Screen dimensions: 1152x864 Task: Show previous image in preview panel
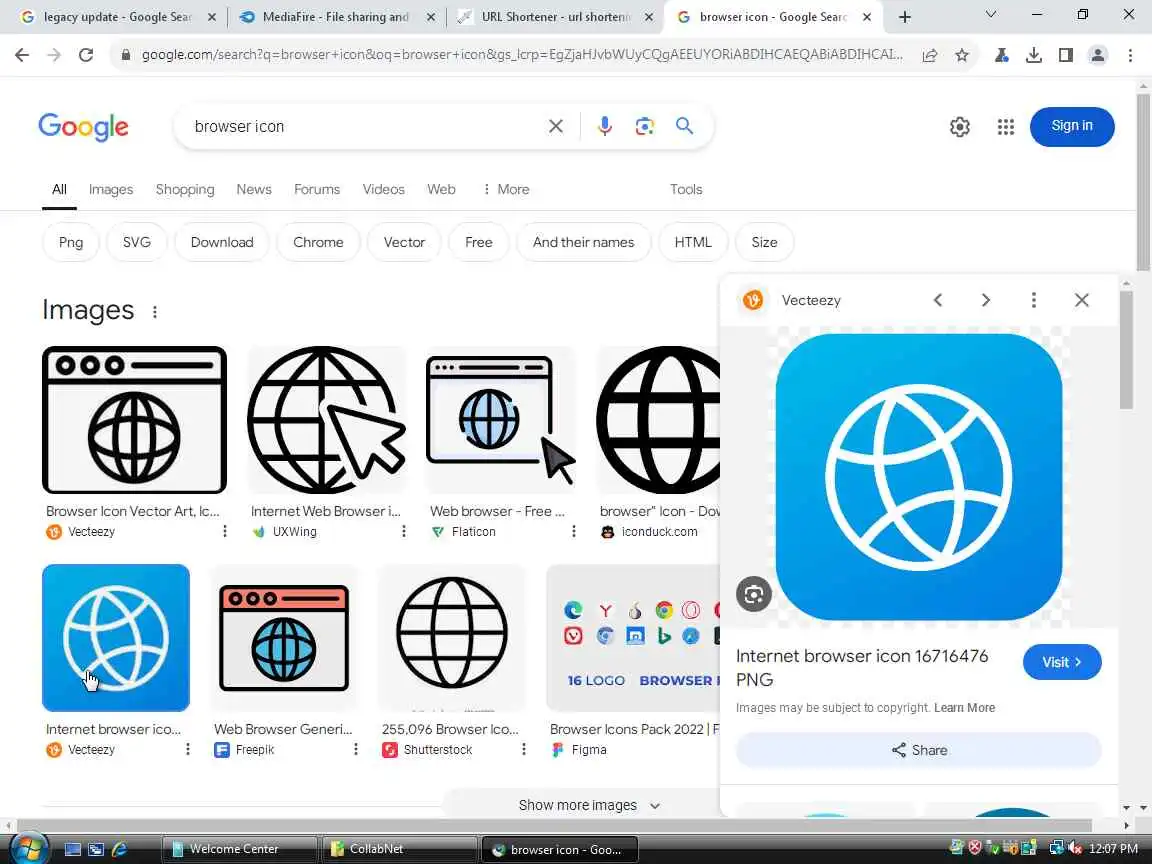(938, 300)
